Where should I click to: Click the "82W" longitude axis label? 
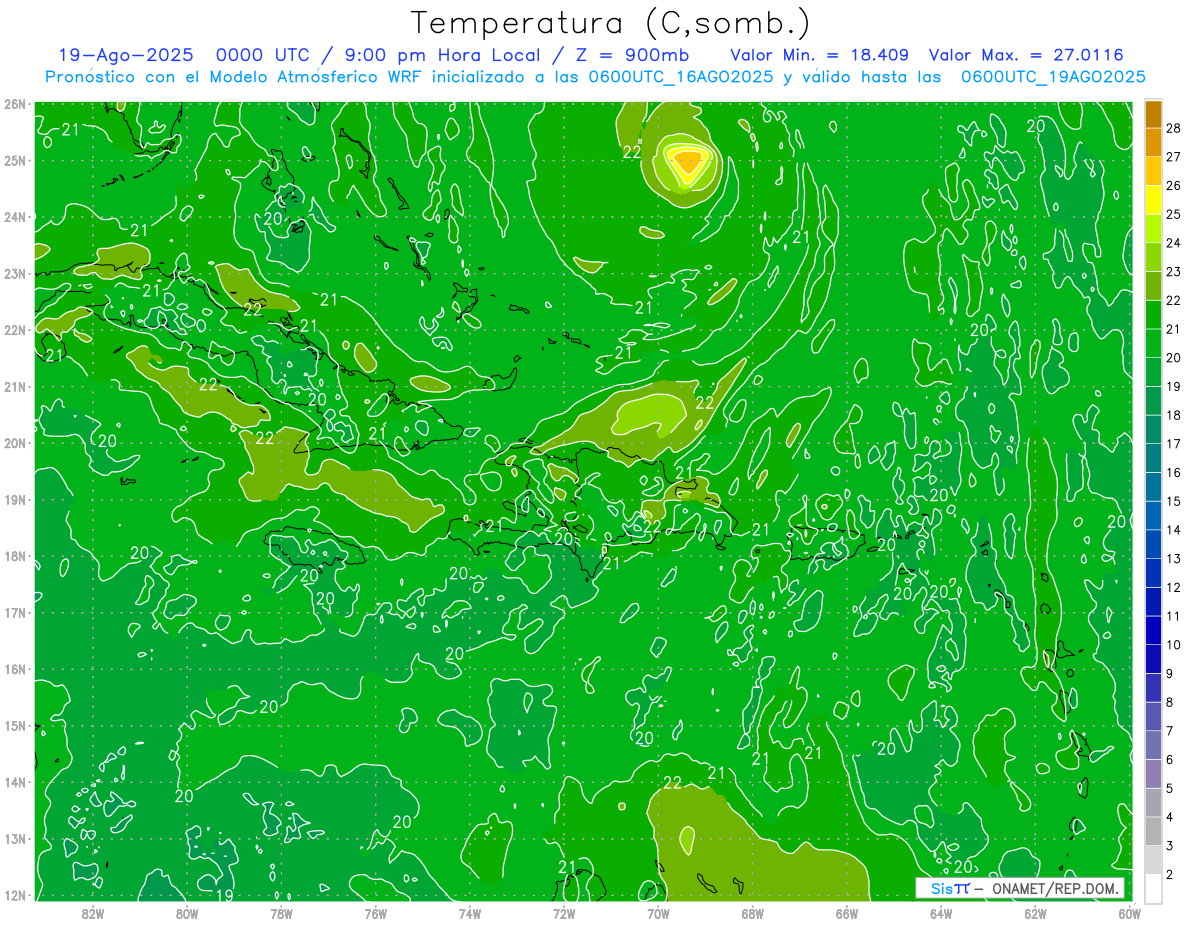93,913
